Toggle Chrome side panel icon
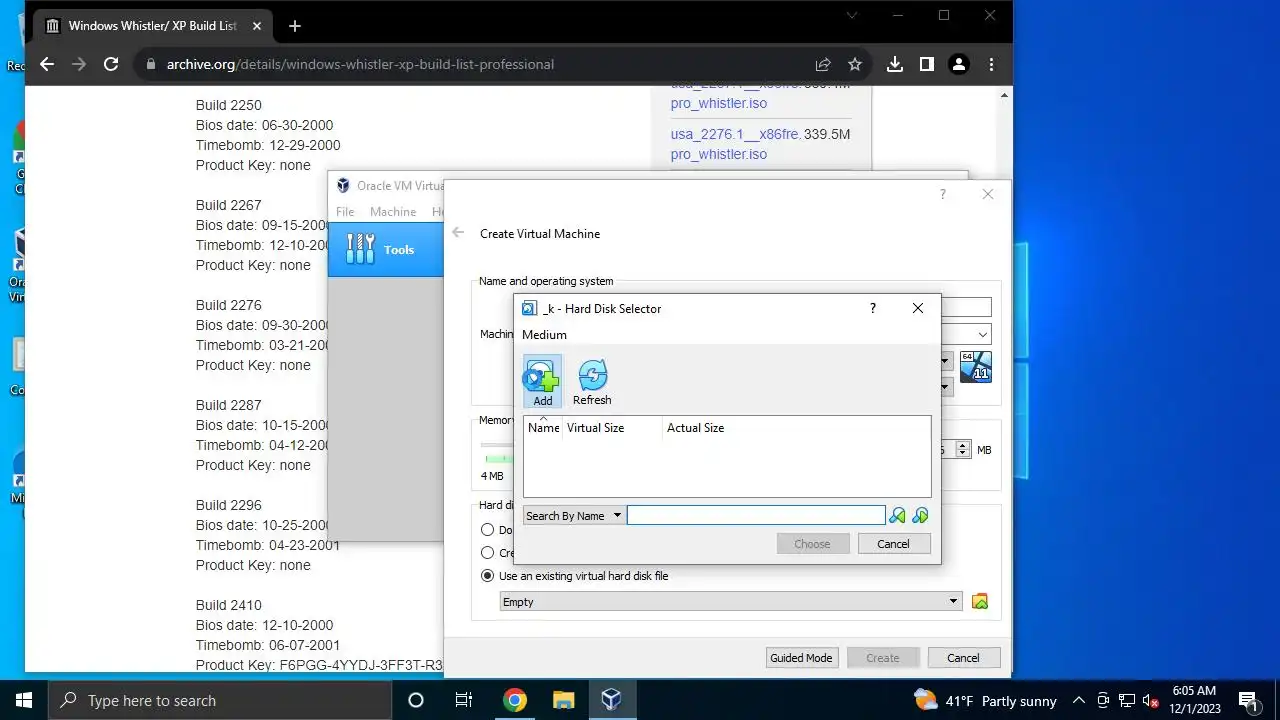 [927, 64]
